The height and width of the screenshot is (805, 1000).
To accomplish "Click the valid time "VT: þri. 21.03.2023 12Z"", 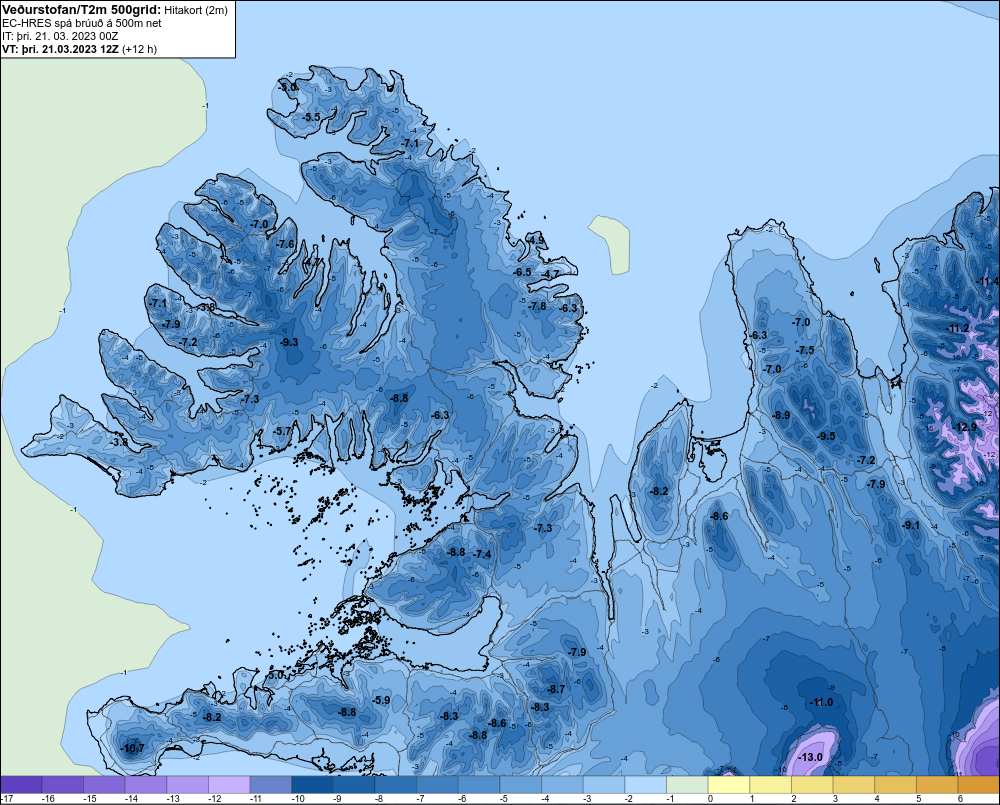I will point(60,49).
